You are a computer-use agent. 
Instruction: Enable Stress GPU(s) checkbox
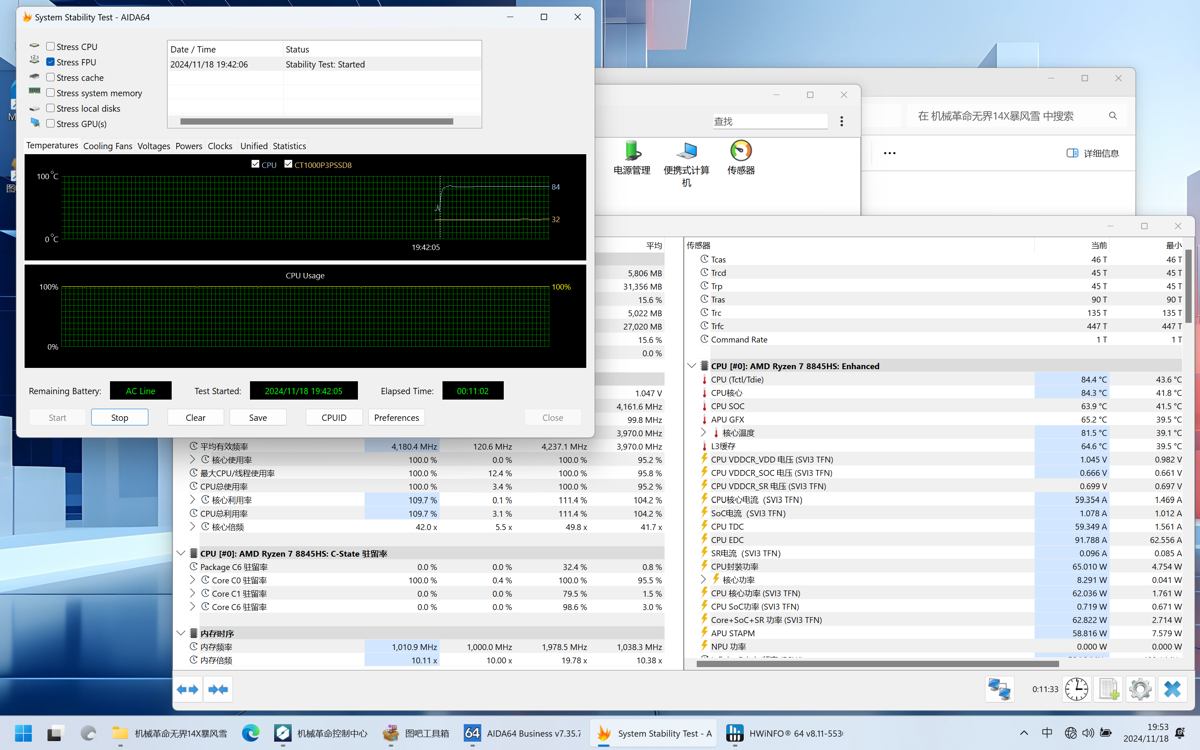(x=50, y=124)
